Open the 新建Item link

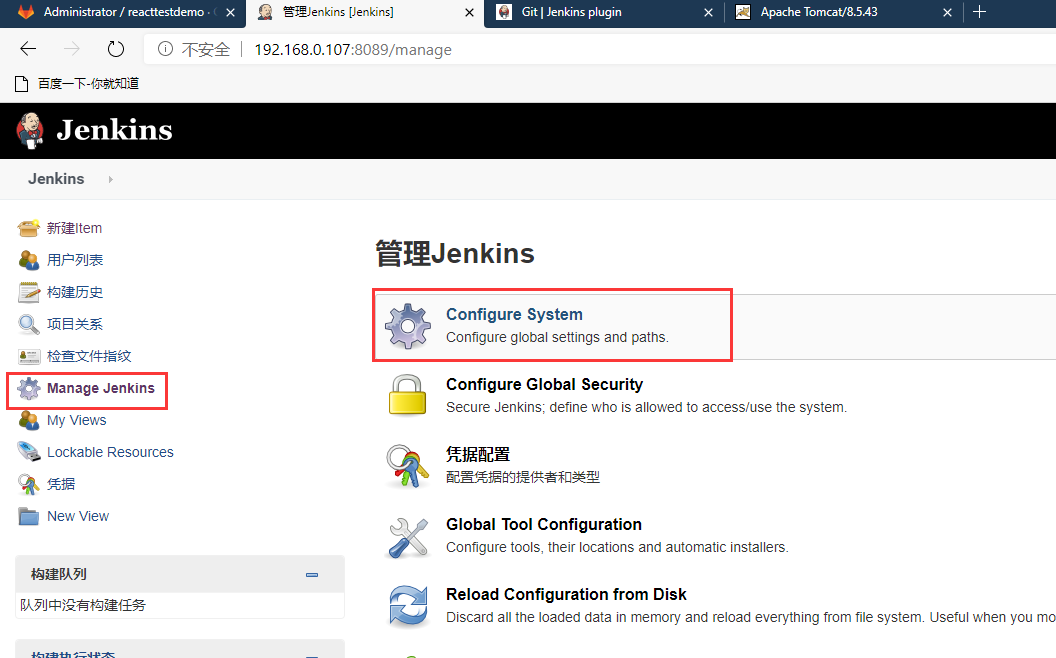(74, 228)
